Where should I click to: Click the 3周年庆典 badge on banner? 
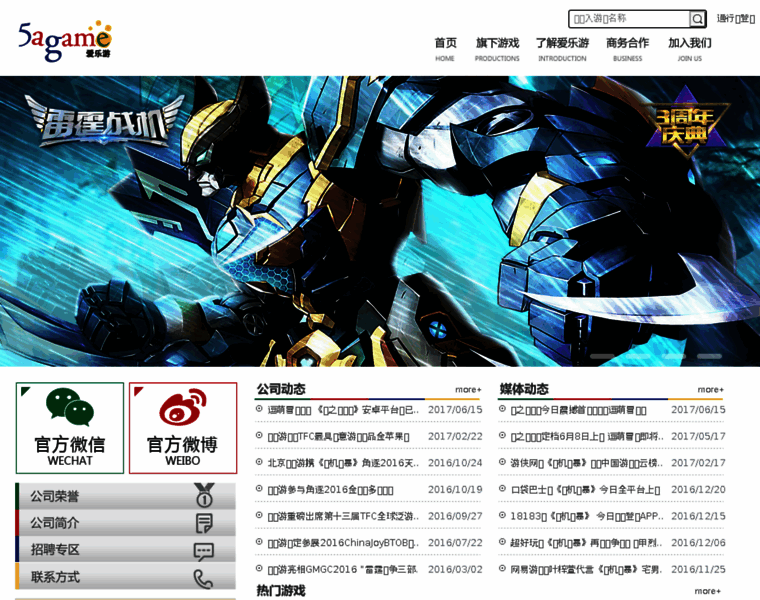pos(685,124)
